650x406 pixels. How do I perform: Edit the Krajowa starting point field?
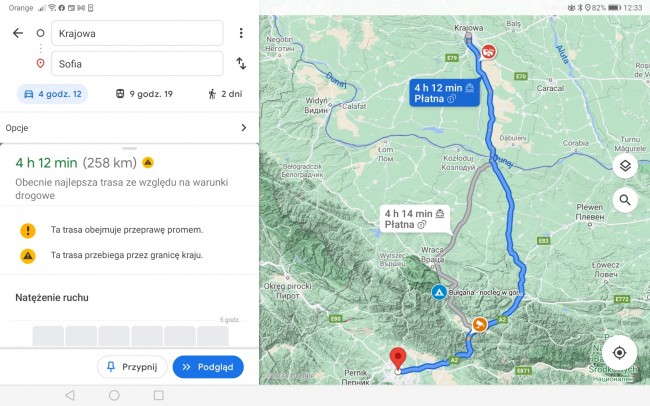pyautogui.click(x=137, y=33)
